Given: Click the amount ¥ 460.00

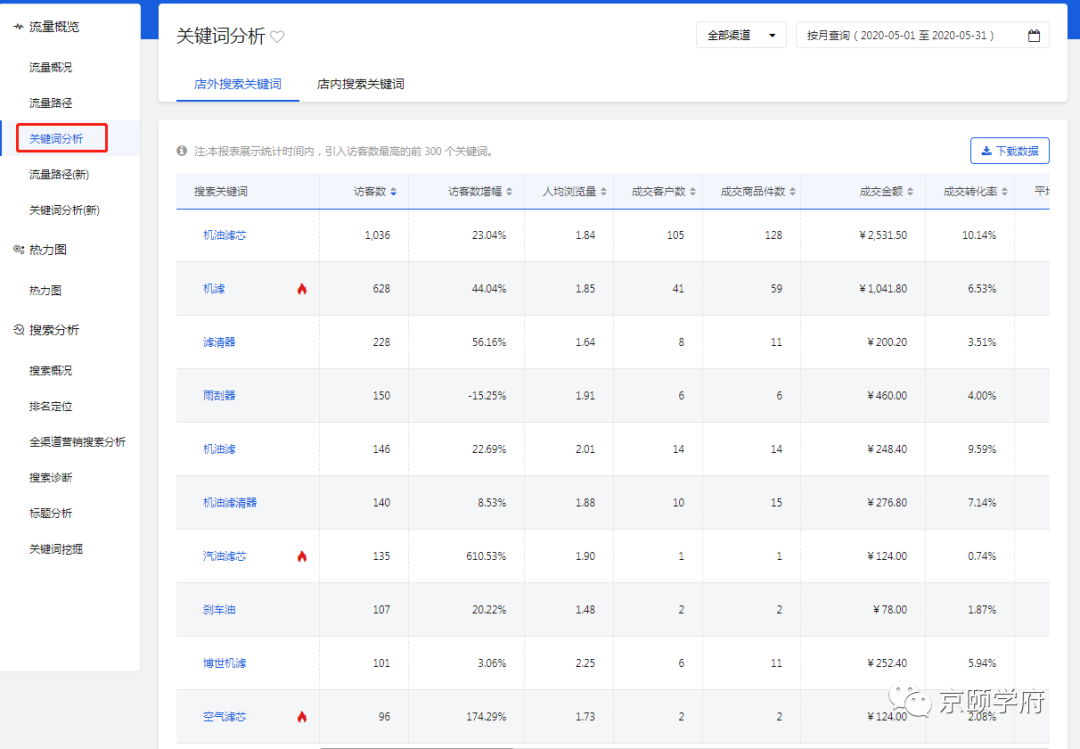Looking at the screenshot, I should (887, 396).
